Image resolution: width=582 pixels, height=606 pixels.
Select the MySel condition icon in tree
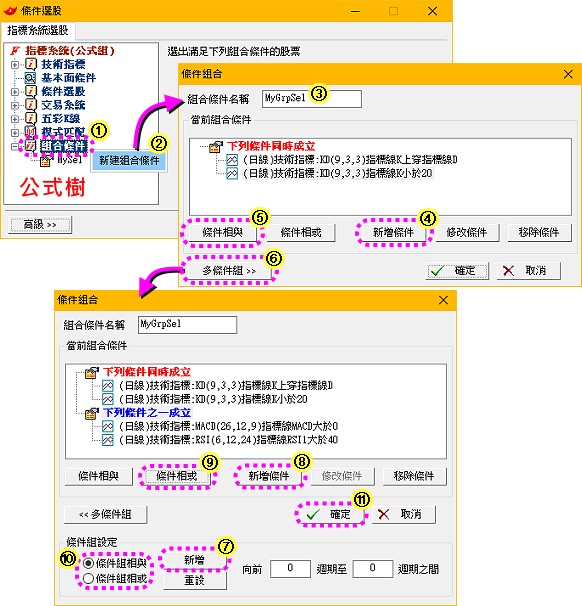[46, 160]
